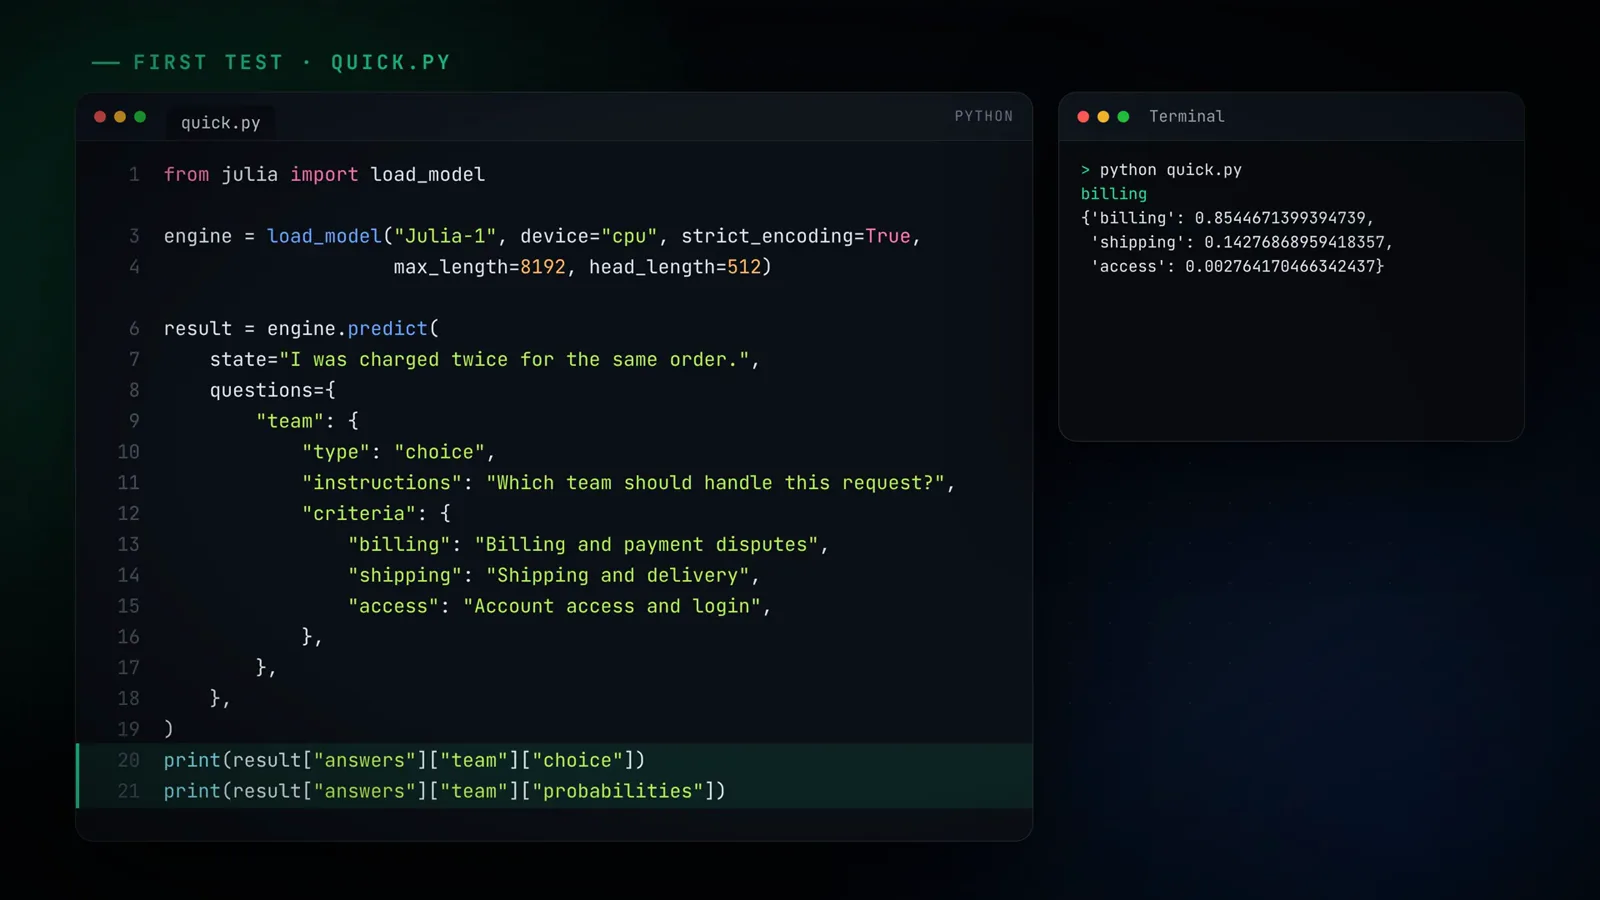Click the PYTHON language label in the editor
The width and height of the screenshot is (1600, 900).
point(983,116)
